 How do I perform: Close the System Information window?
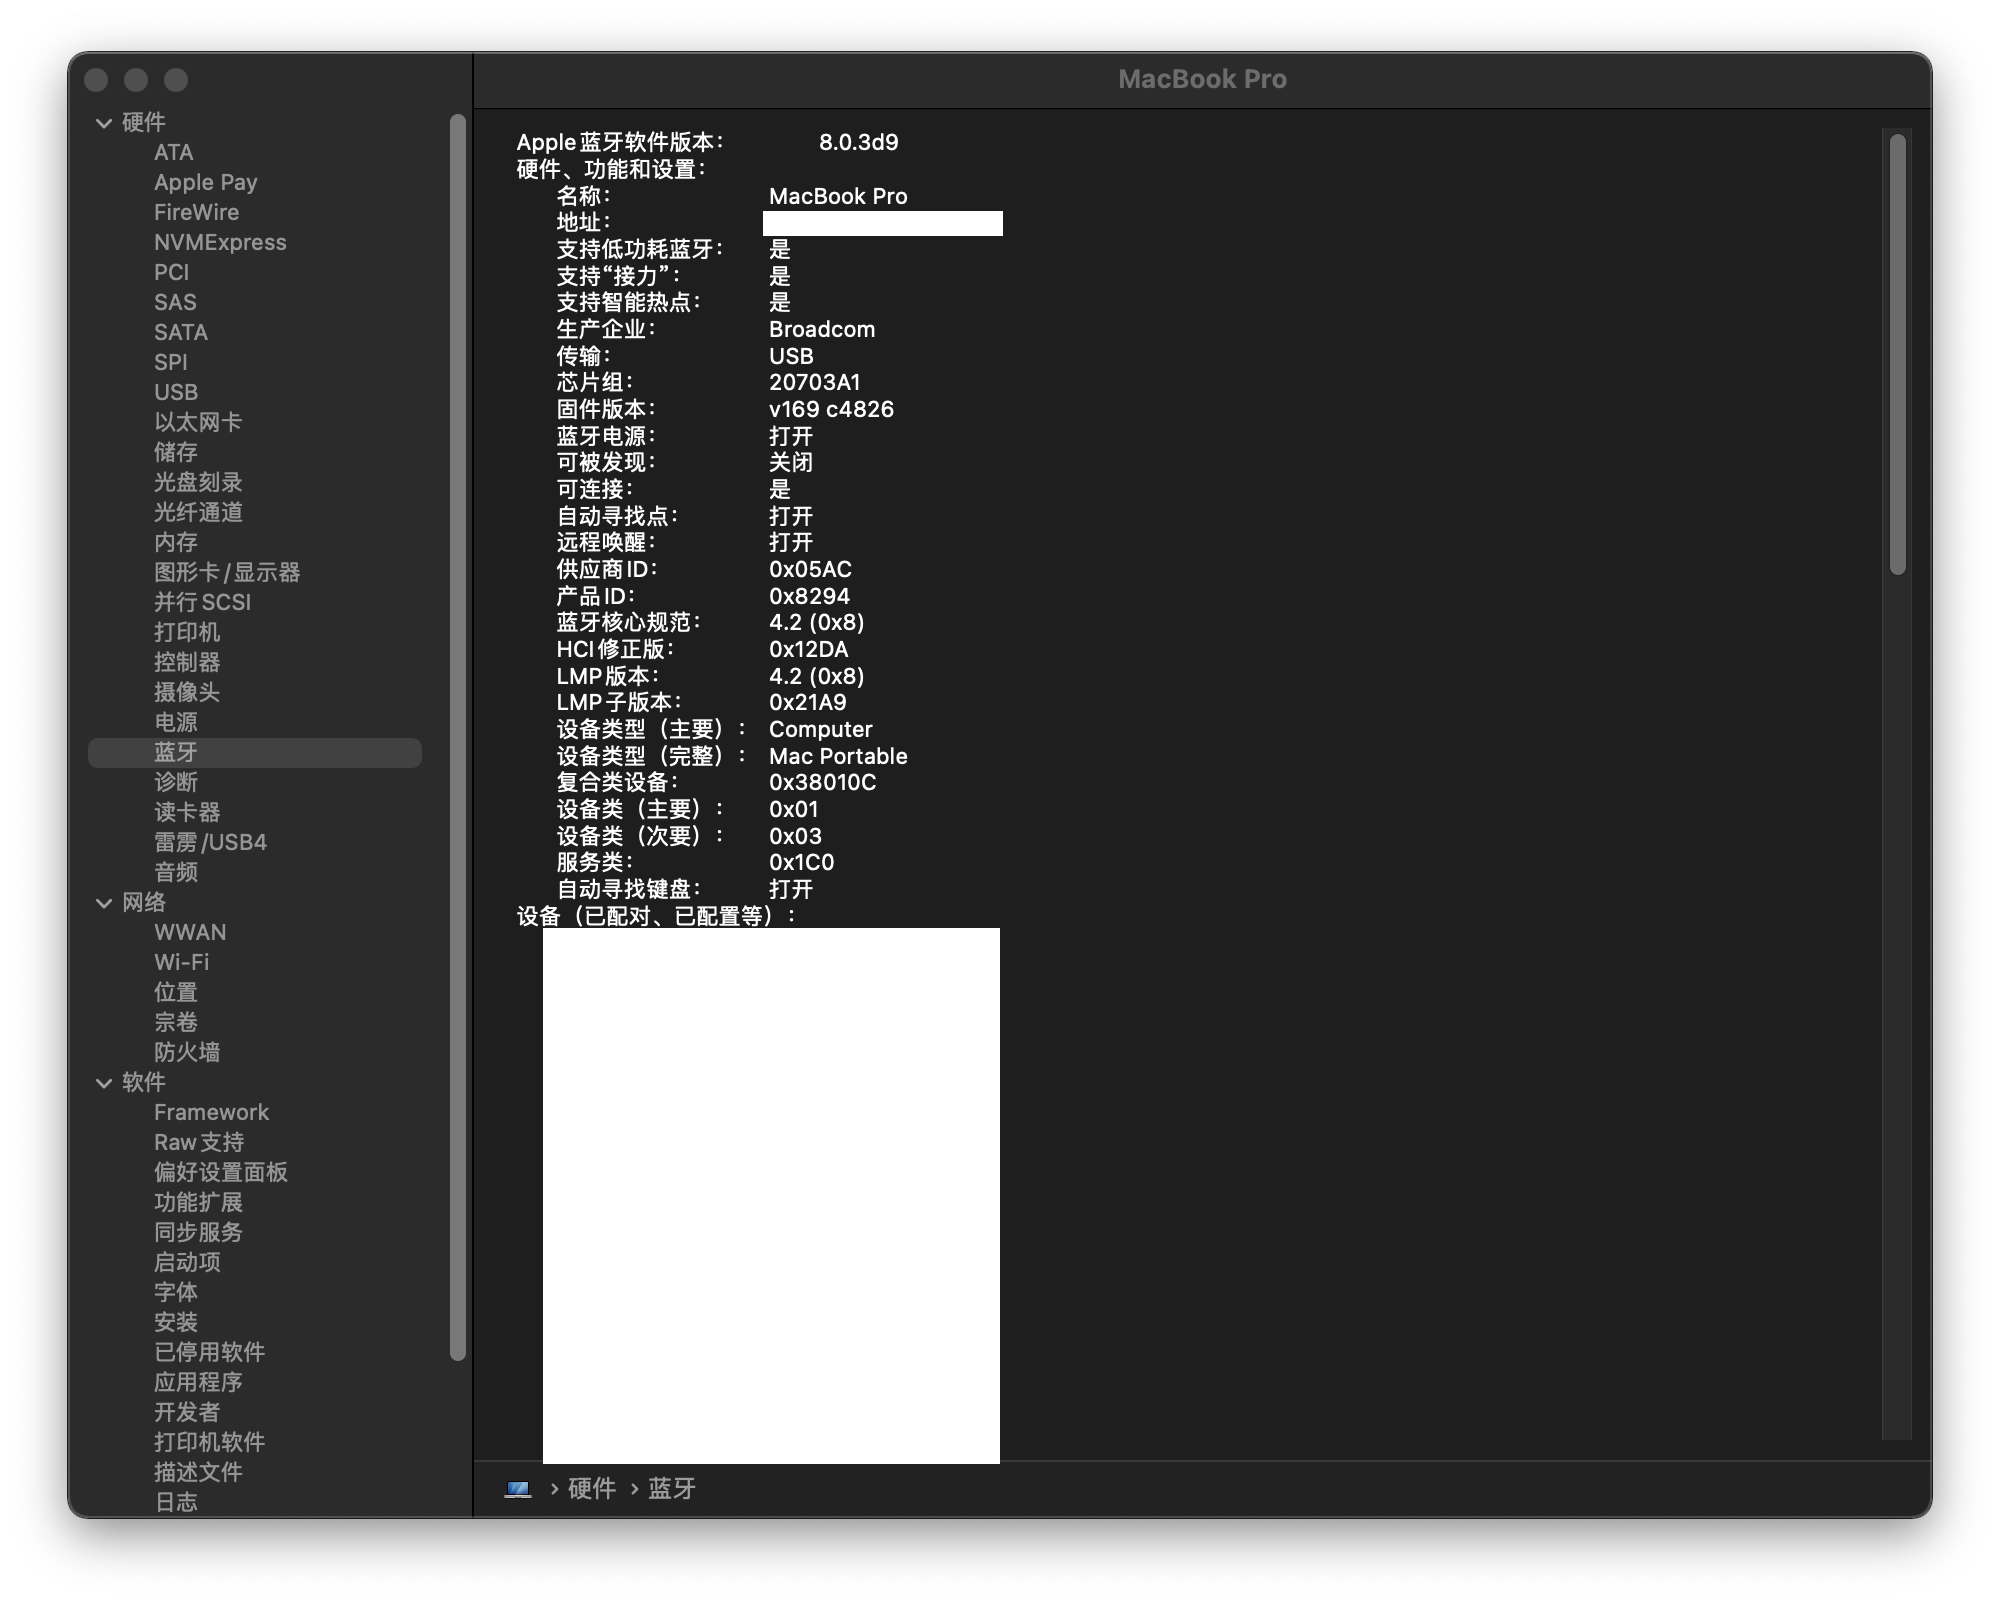pos(97,80)
